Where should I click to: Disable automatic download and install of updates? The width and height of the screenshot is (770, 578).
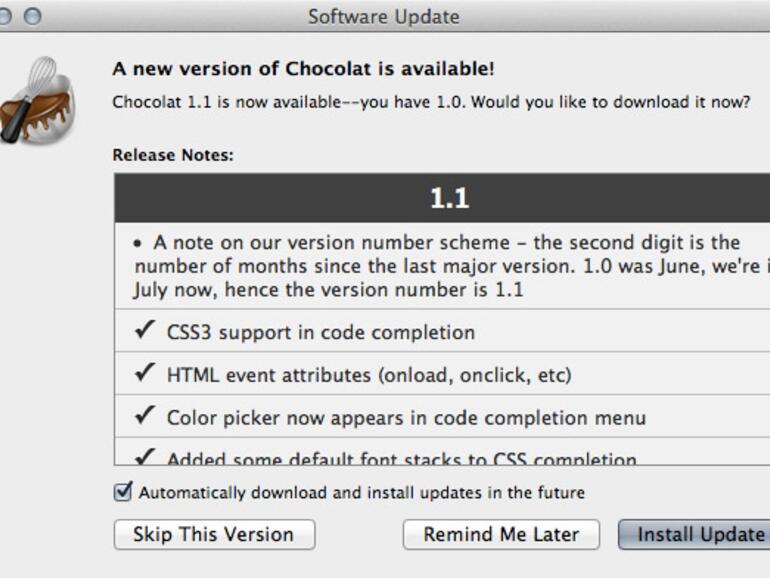(x=123, y=492)
